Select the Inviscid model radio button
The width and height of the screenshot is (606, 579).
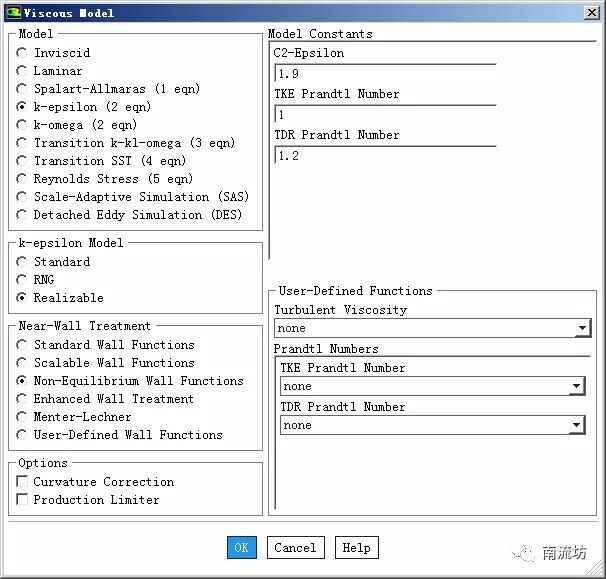[22, 53]
